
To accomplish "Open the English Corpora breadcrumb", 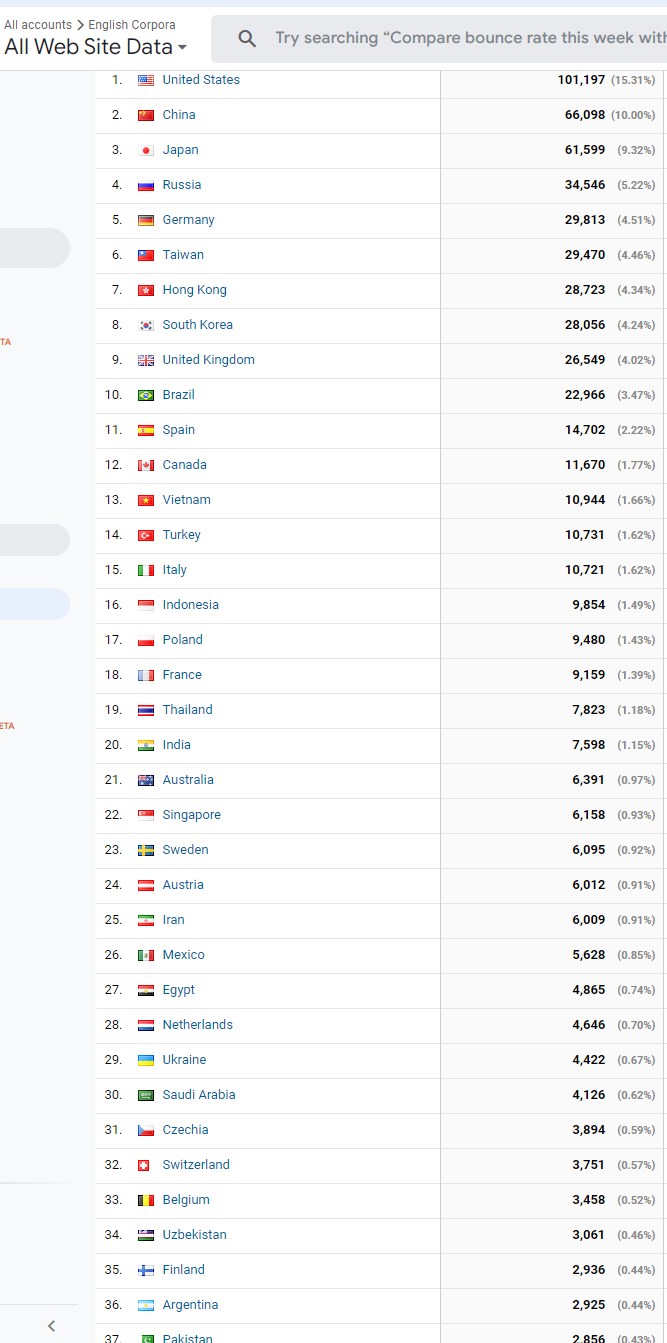I will 132,24.
